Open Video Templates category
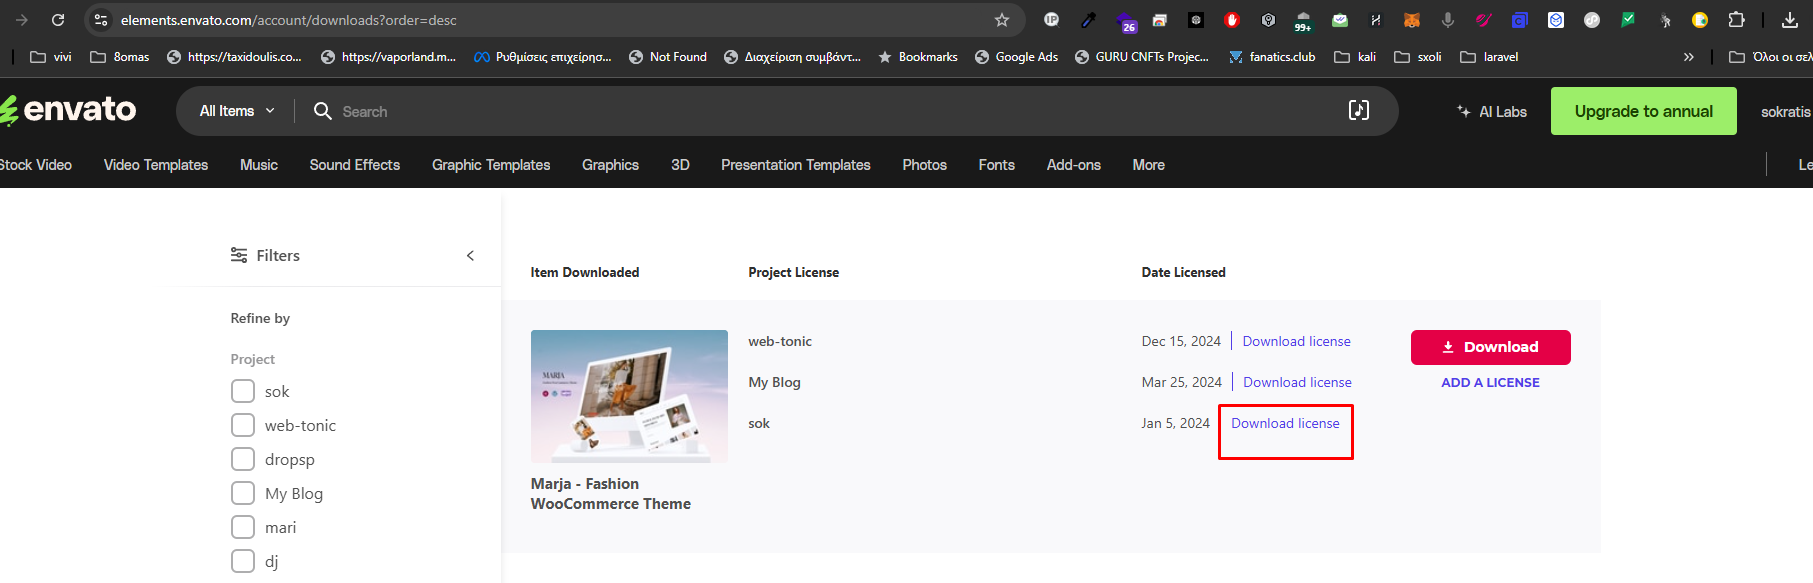Screen dimensions: 1813x583 156,165
